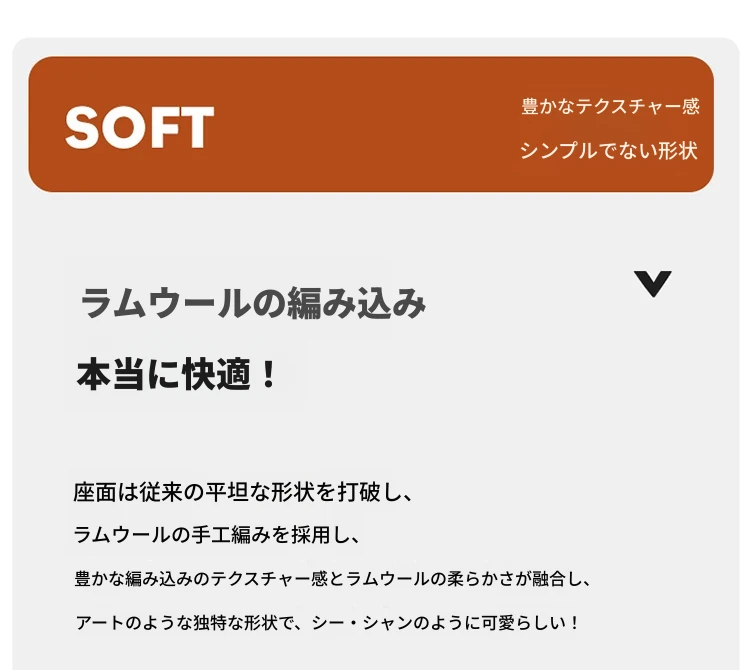Click the white SOFT title text
The width and height of the screenshot is (750, 670).
coord(139,127)
